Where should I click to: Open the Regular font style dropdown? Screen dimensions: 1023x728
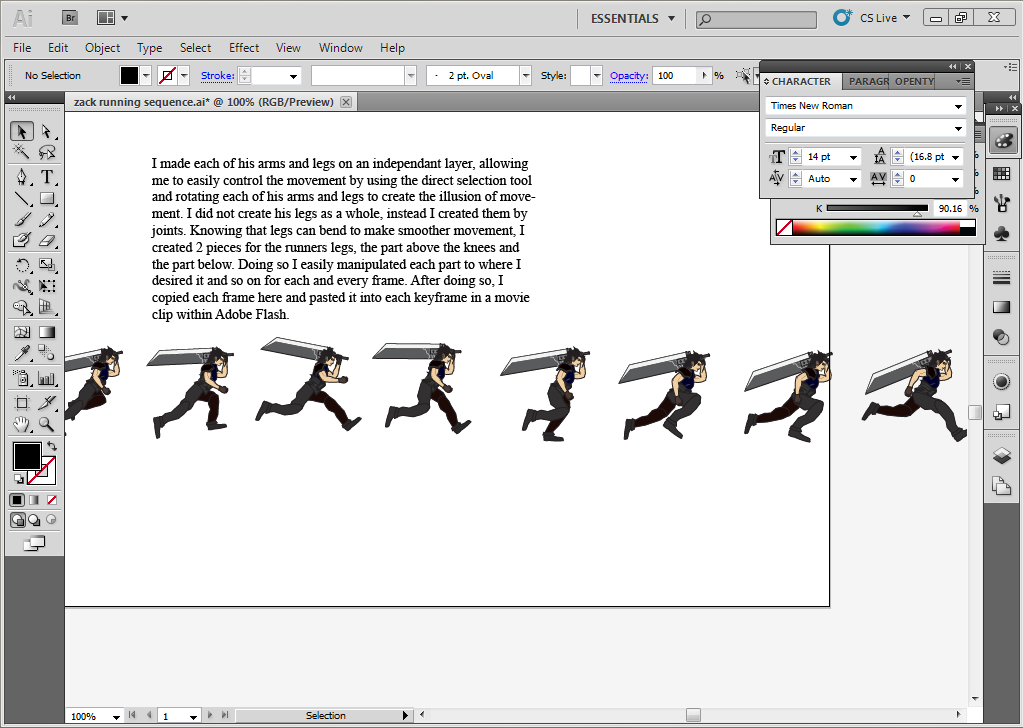958,129
